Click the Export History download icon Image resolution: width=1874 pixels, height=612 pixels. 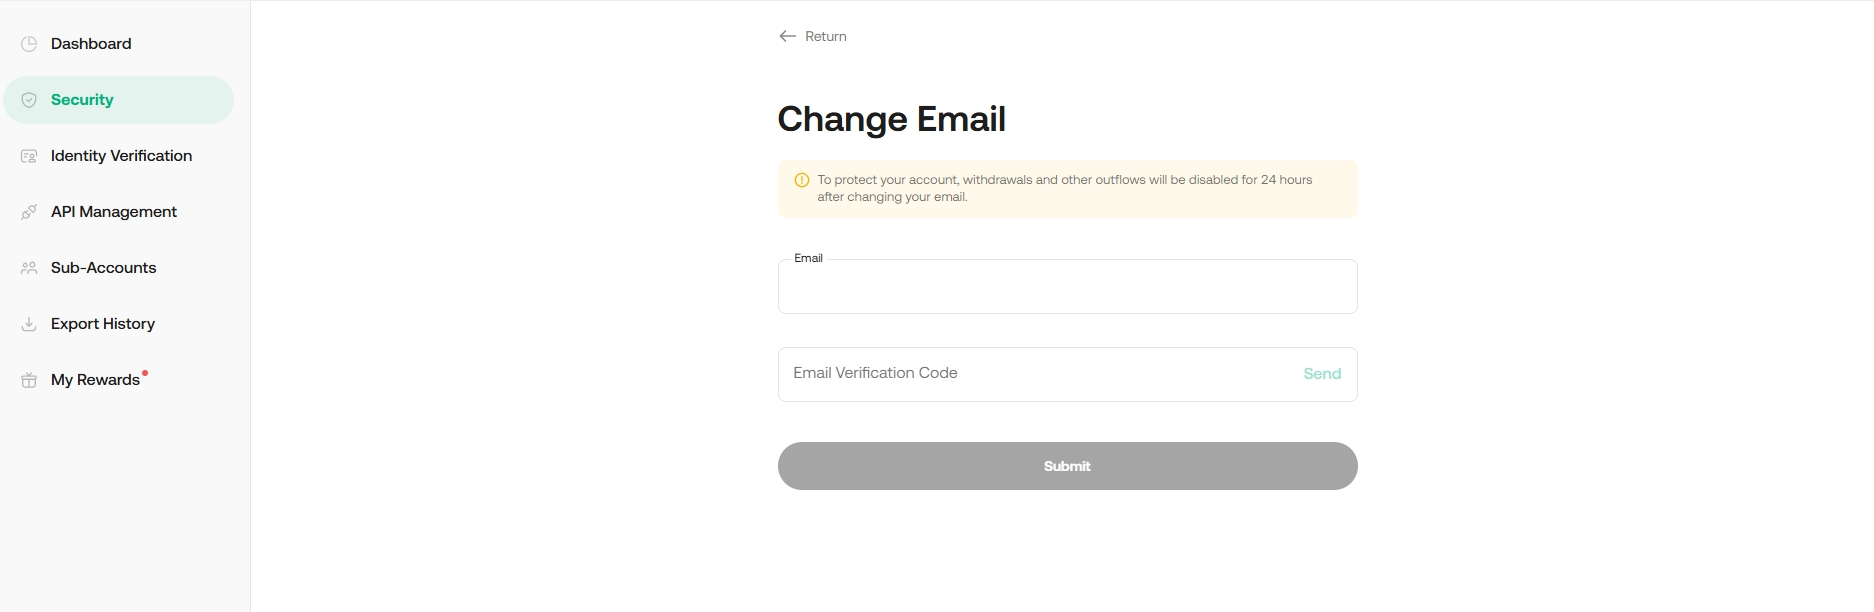pos(29,324)
